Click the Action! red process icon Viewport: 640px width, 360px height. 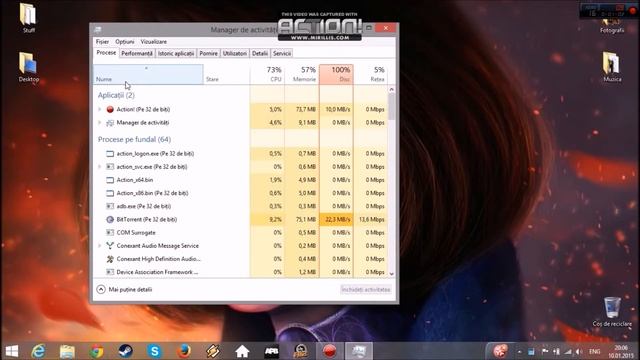(110, 109)
